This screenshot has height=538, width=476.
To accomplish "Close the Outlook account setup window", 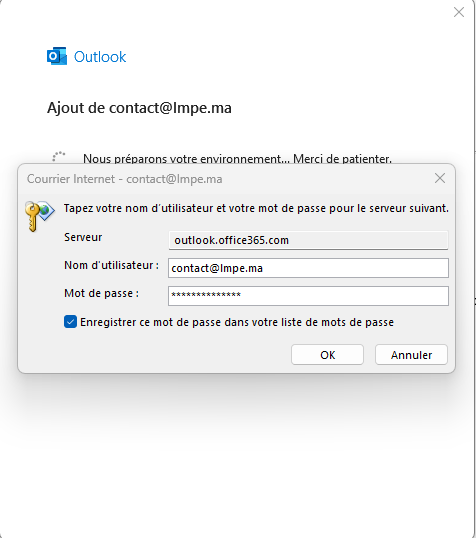I will click(459, 12).
